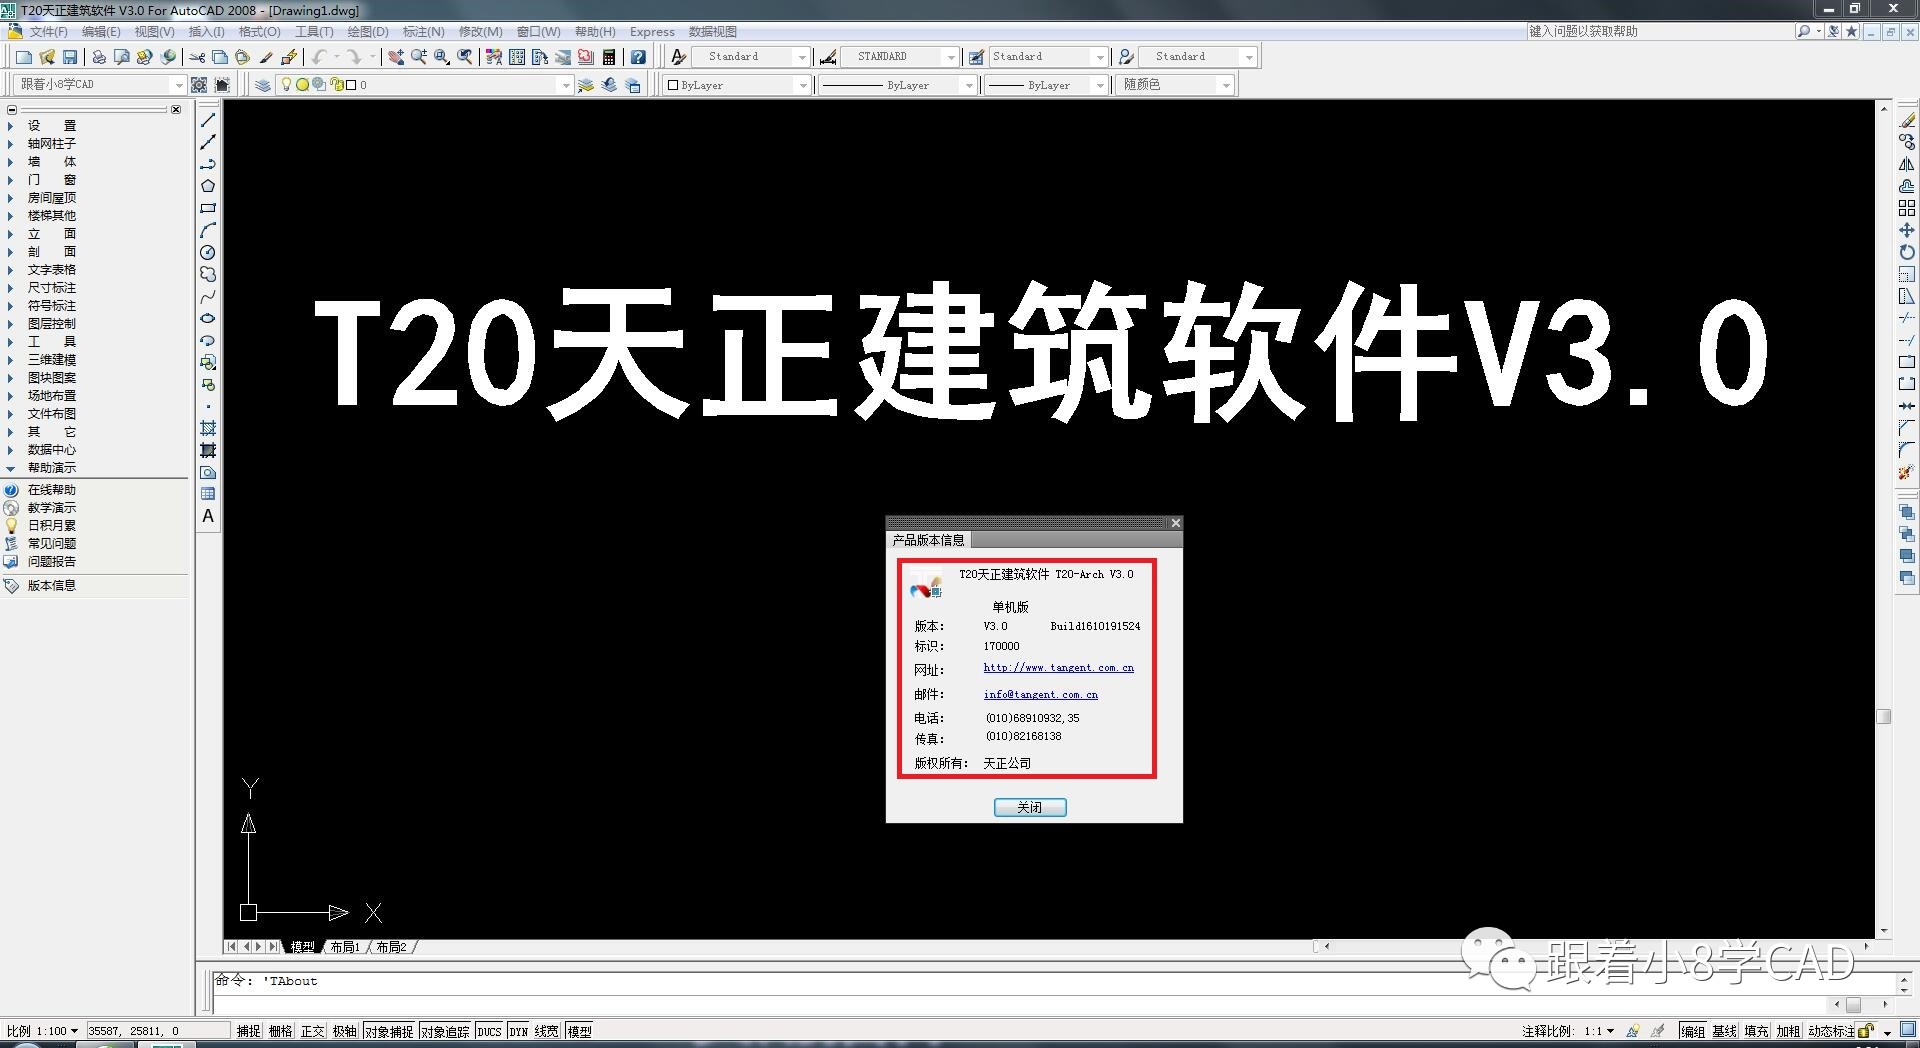
Task: Select the Arc draw tool
Action: click(208, 230)
